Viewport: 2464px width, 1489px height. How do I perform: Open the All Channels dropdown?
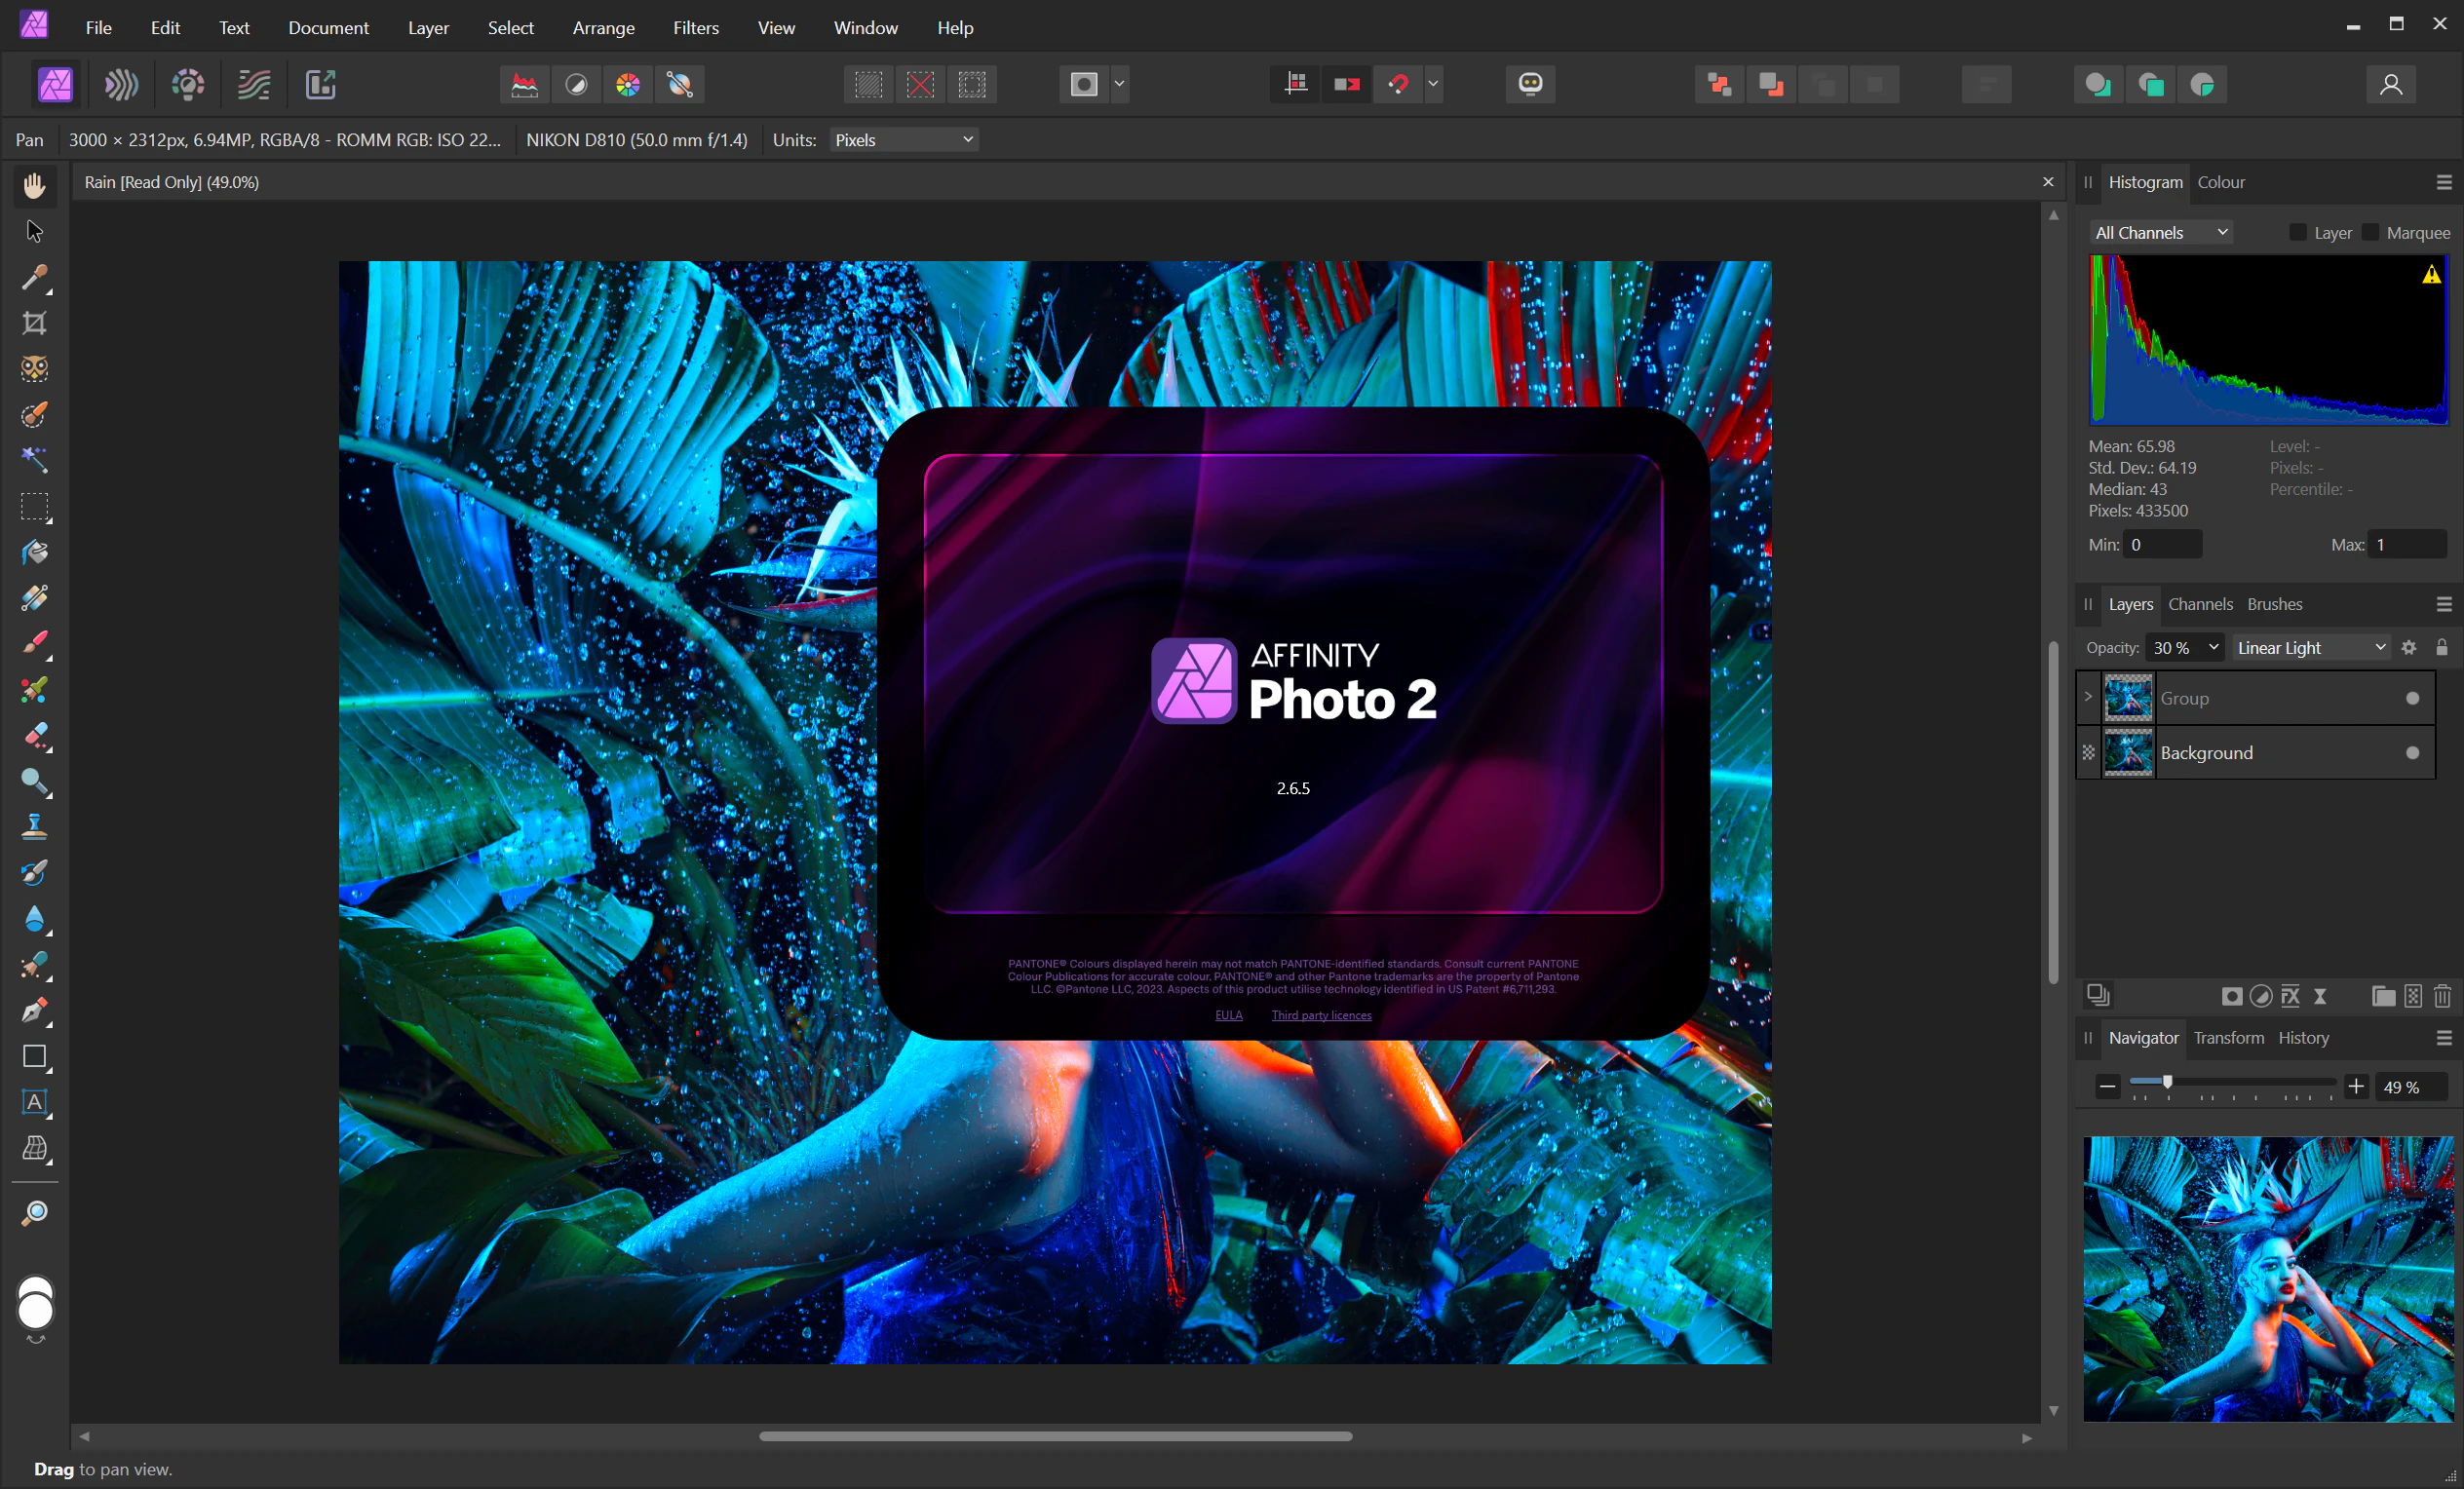click(x=2160, y=233)
